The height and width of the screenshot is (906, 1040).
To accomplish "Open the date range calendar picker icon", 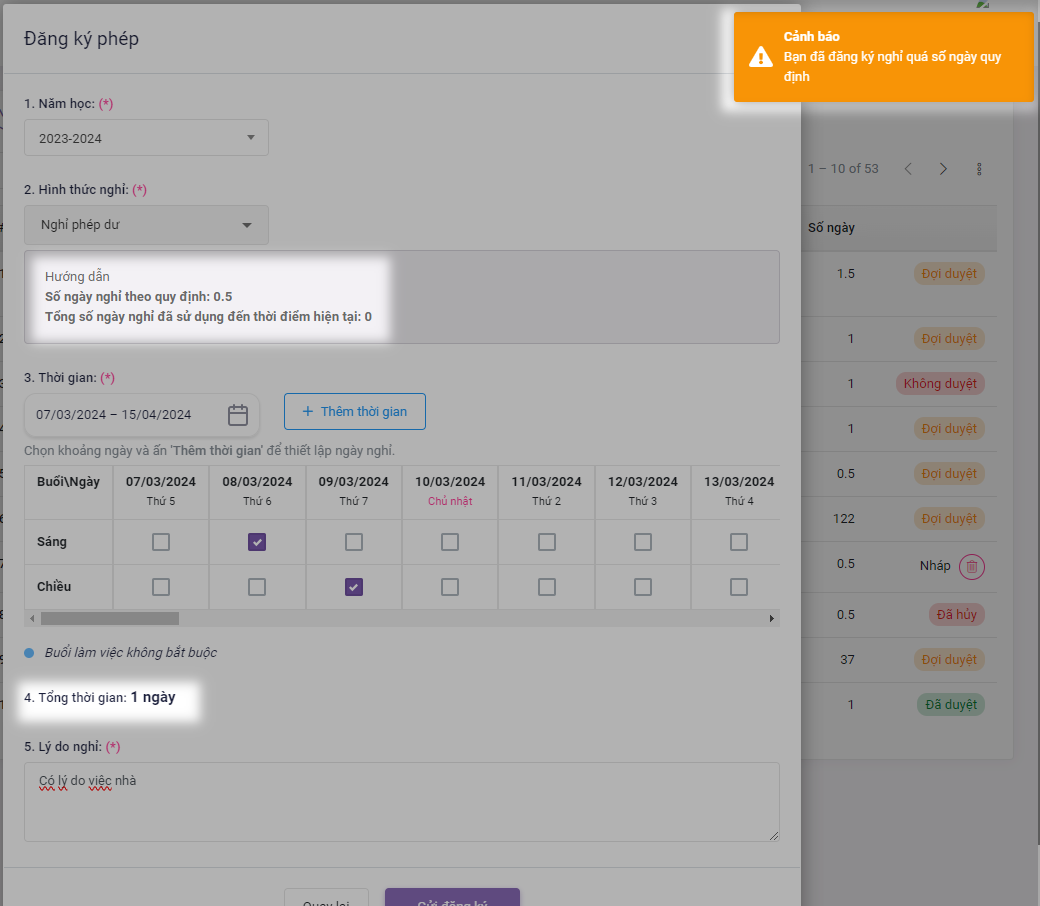I will point(238,415).
